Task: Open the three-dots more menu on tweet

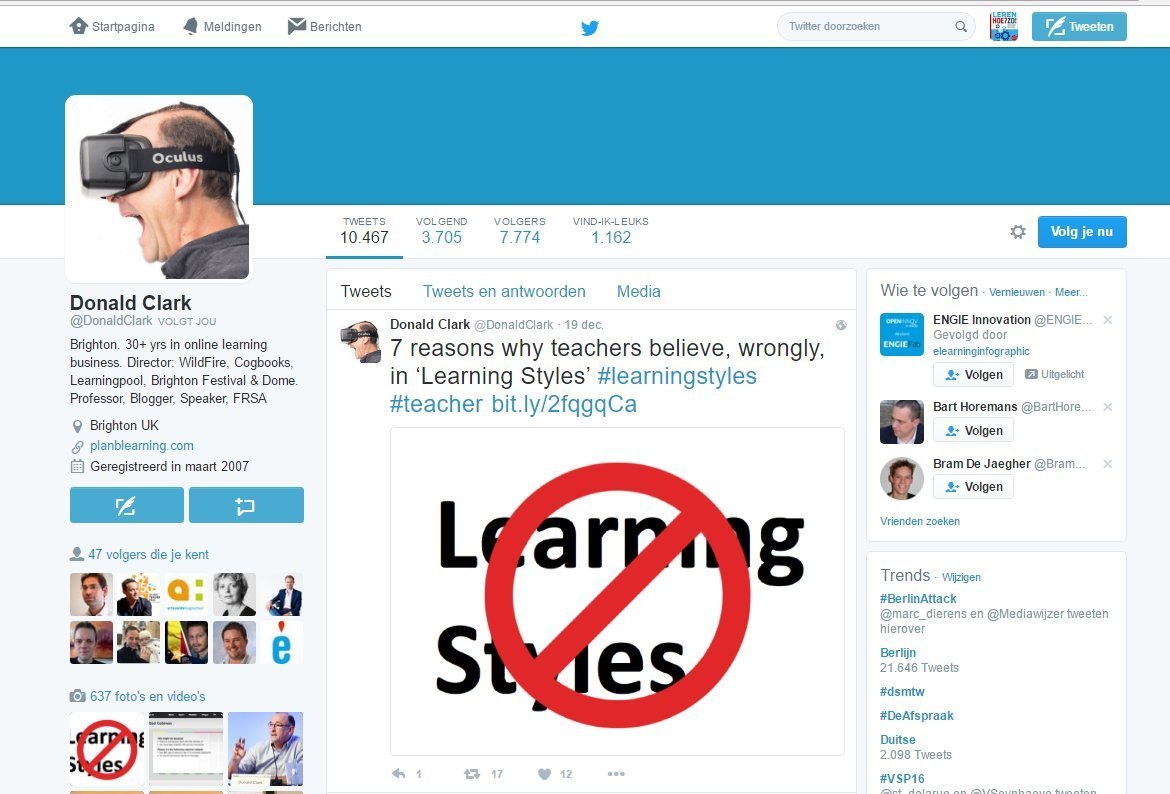Action: (616, 774)
